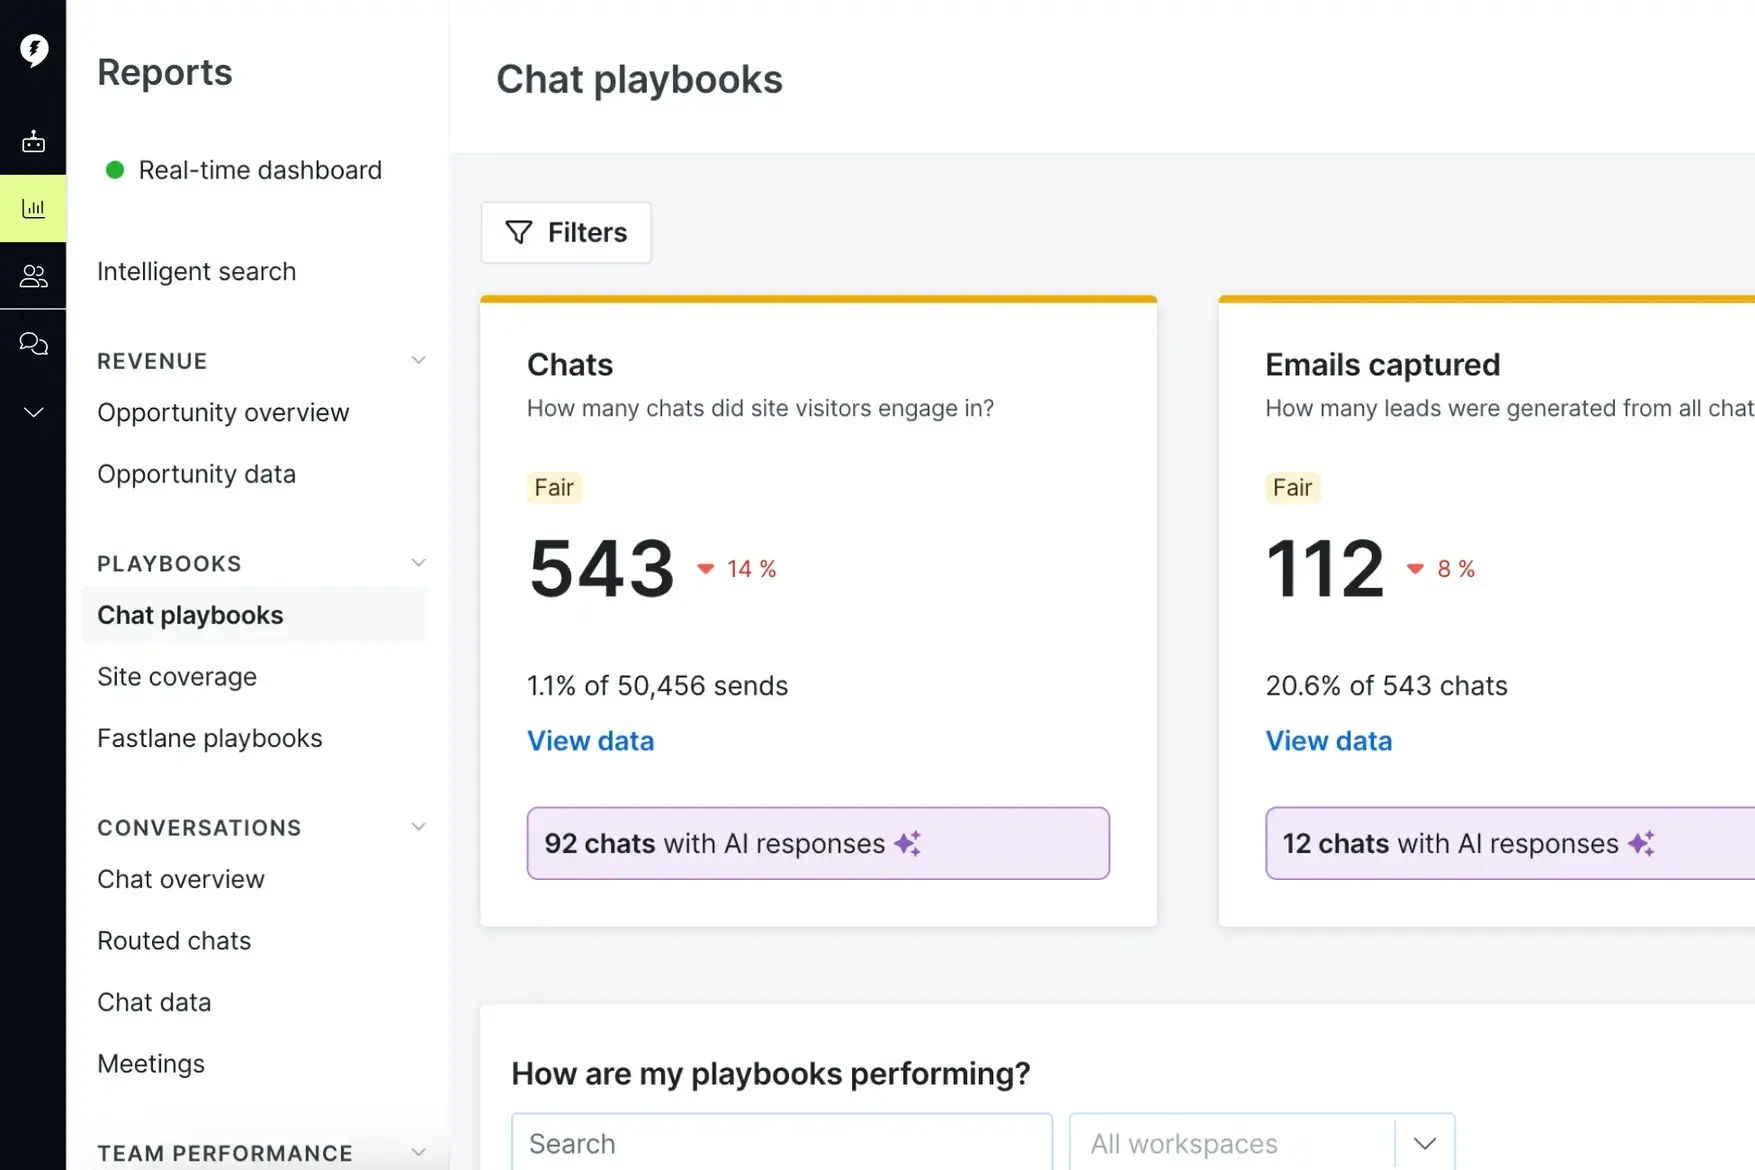Open Fastlane playbooks report

[x=209, y=738]
